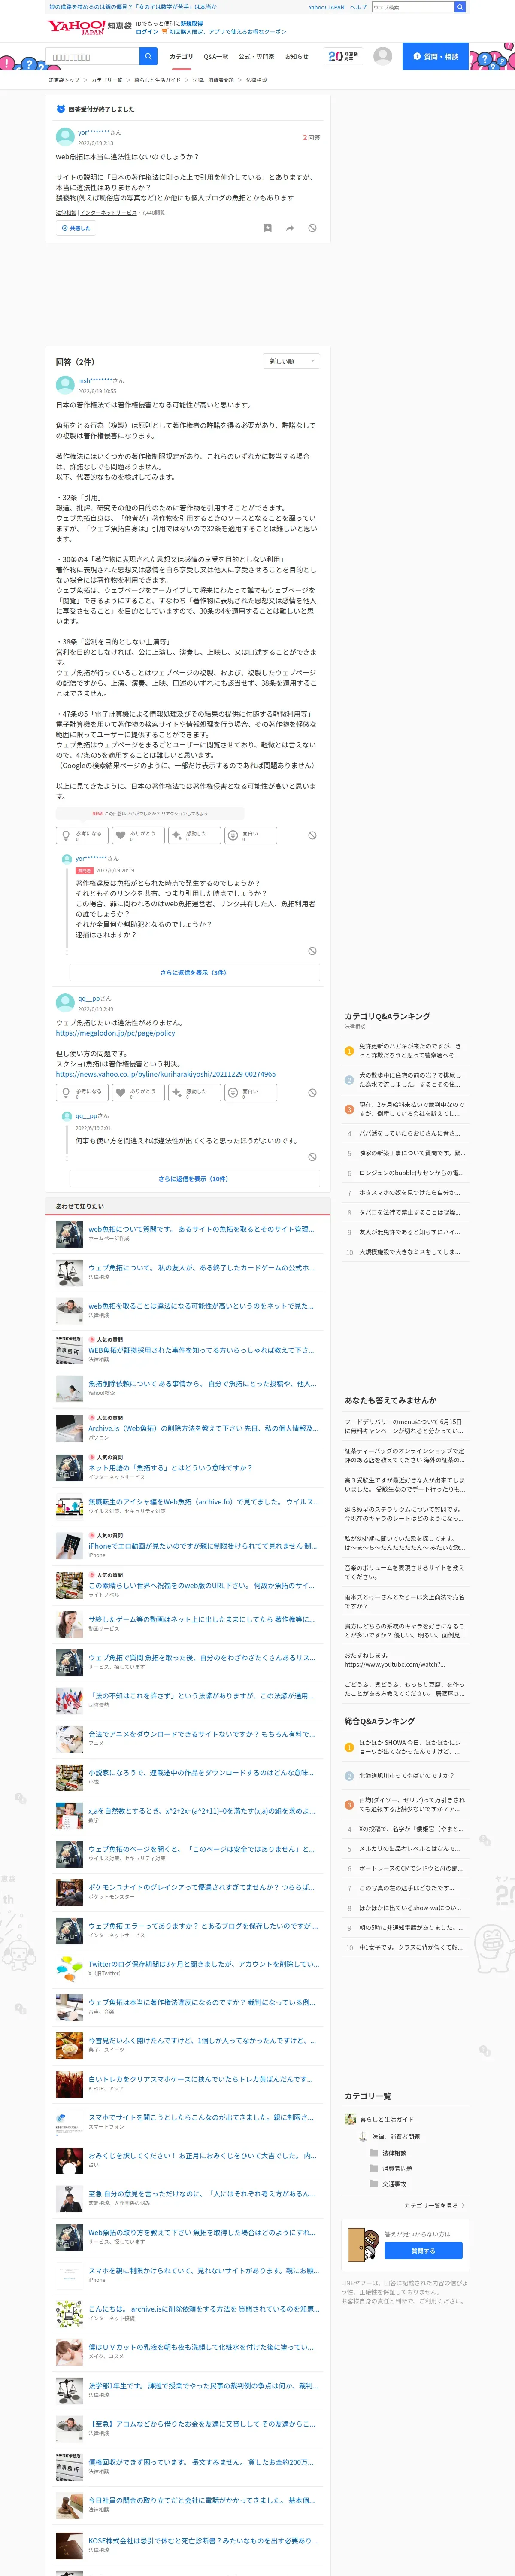Mark msh******** answer as 感動した
515x2576 pixels.
pyautogui.click(x=194, y=835)
